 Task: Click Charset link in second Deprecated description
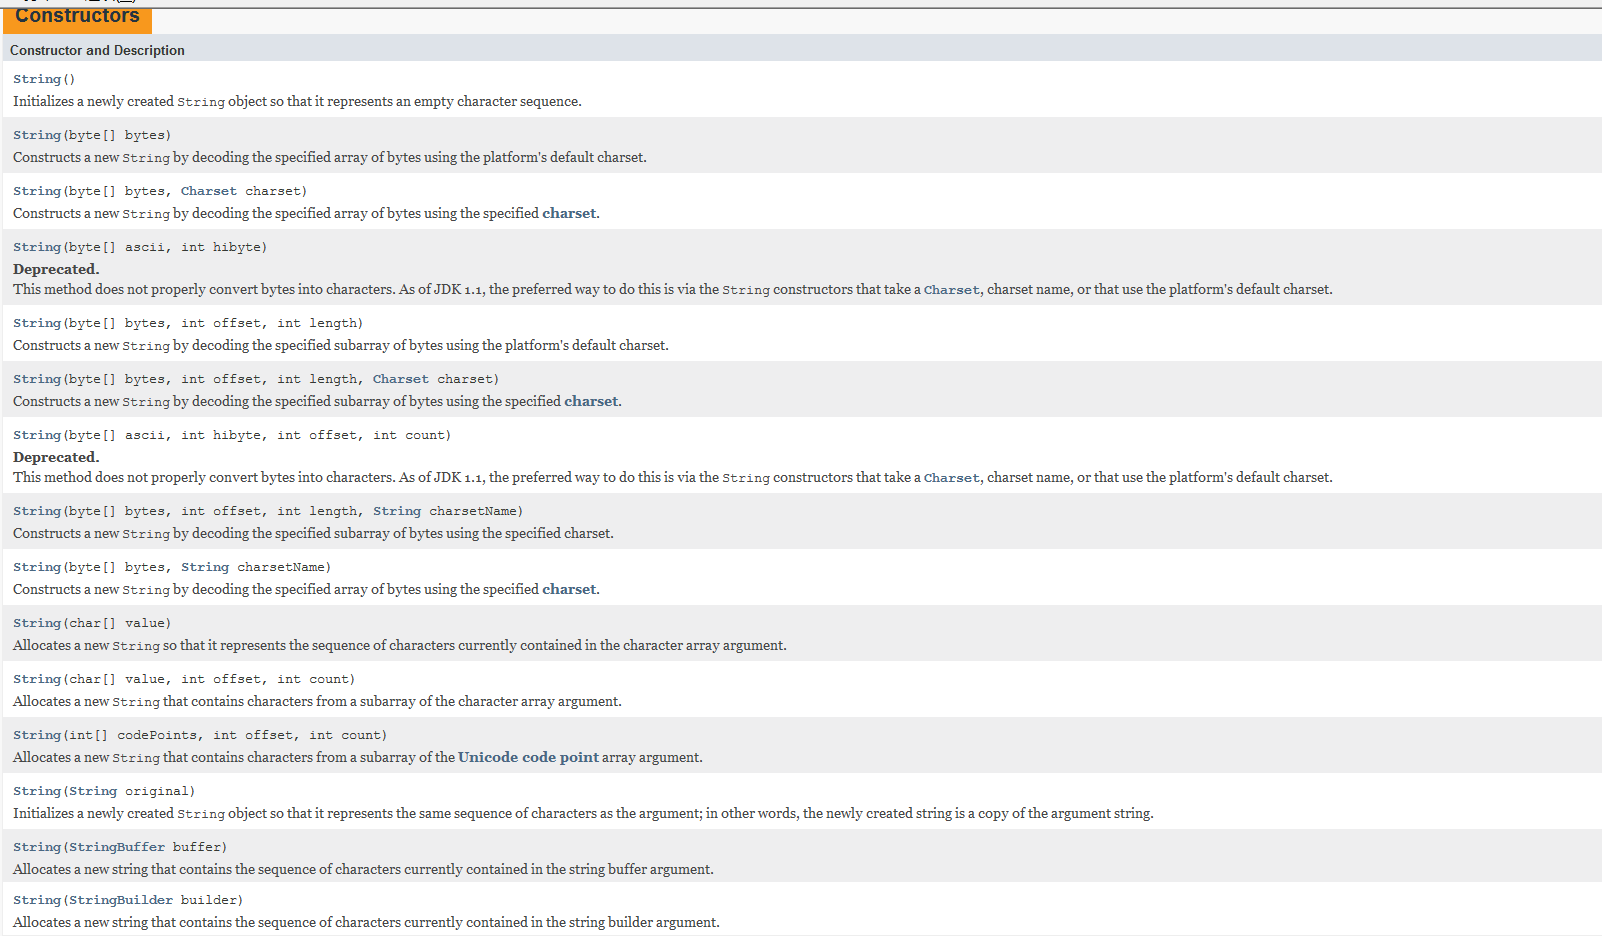coord(952,478)
